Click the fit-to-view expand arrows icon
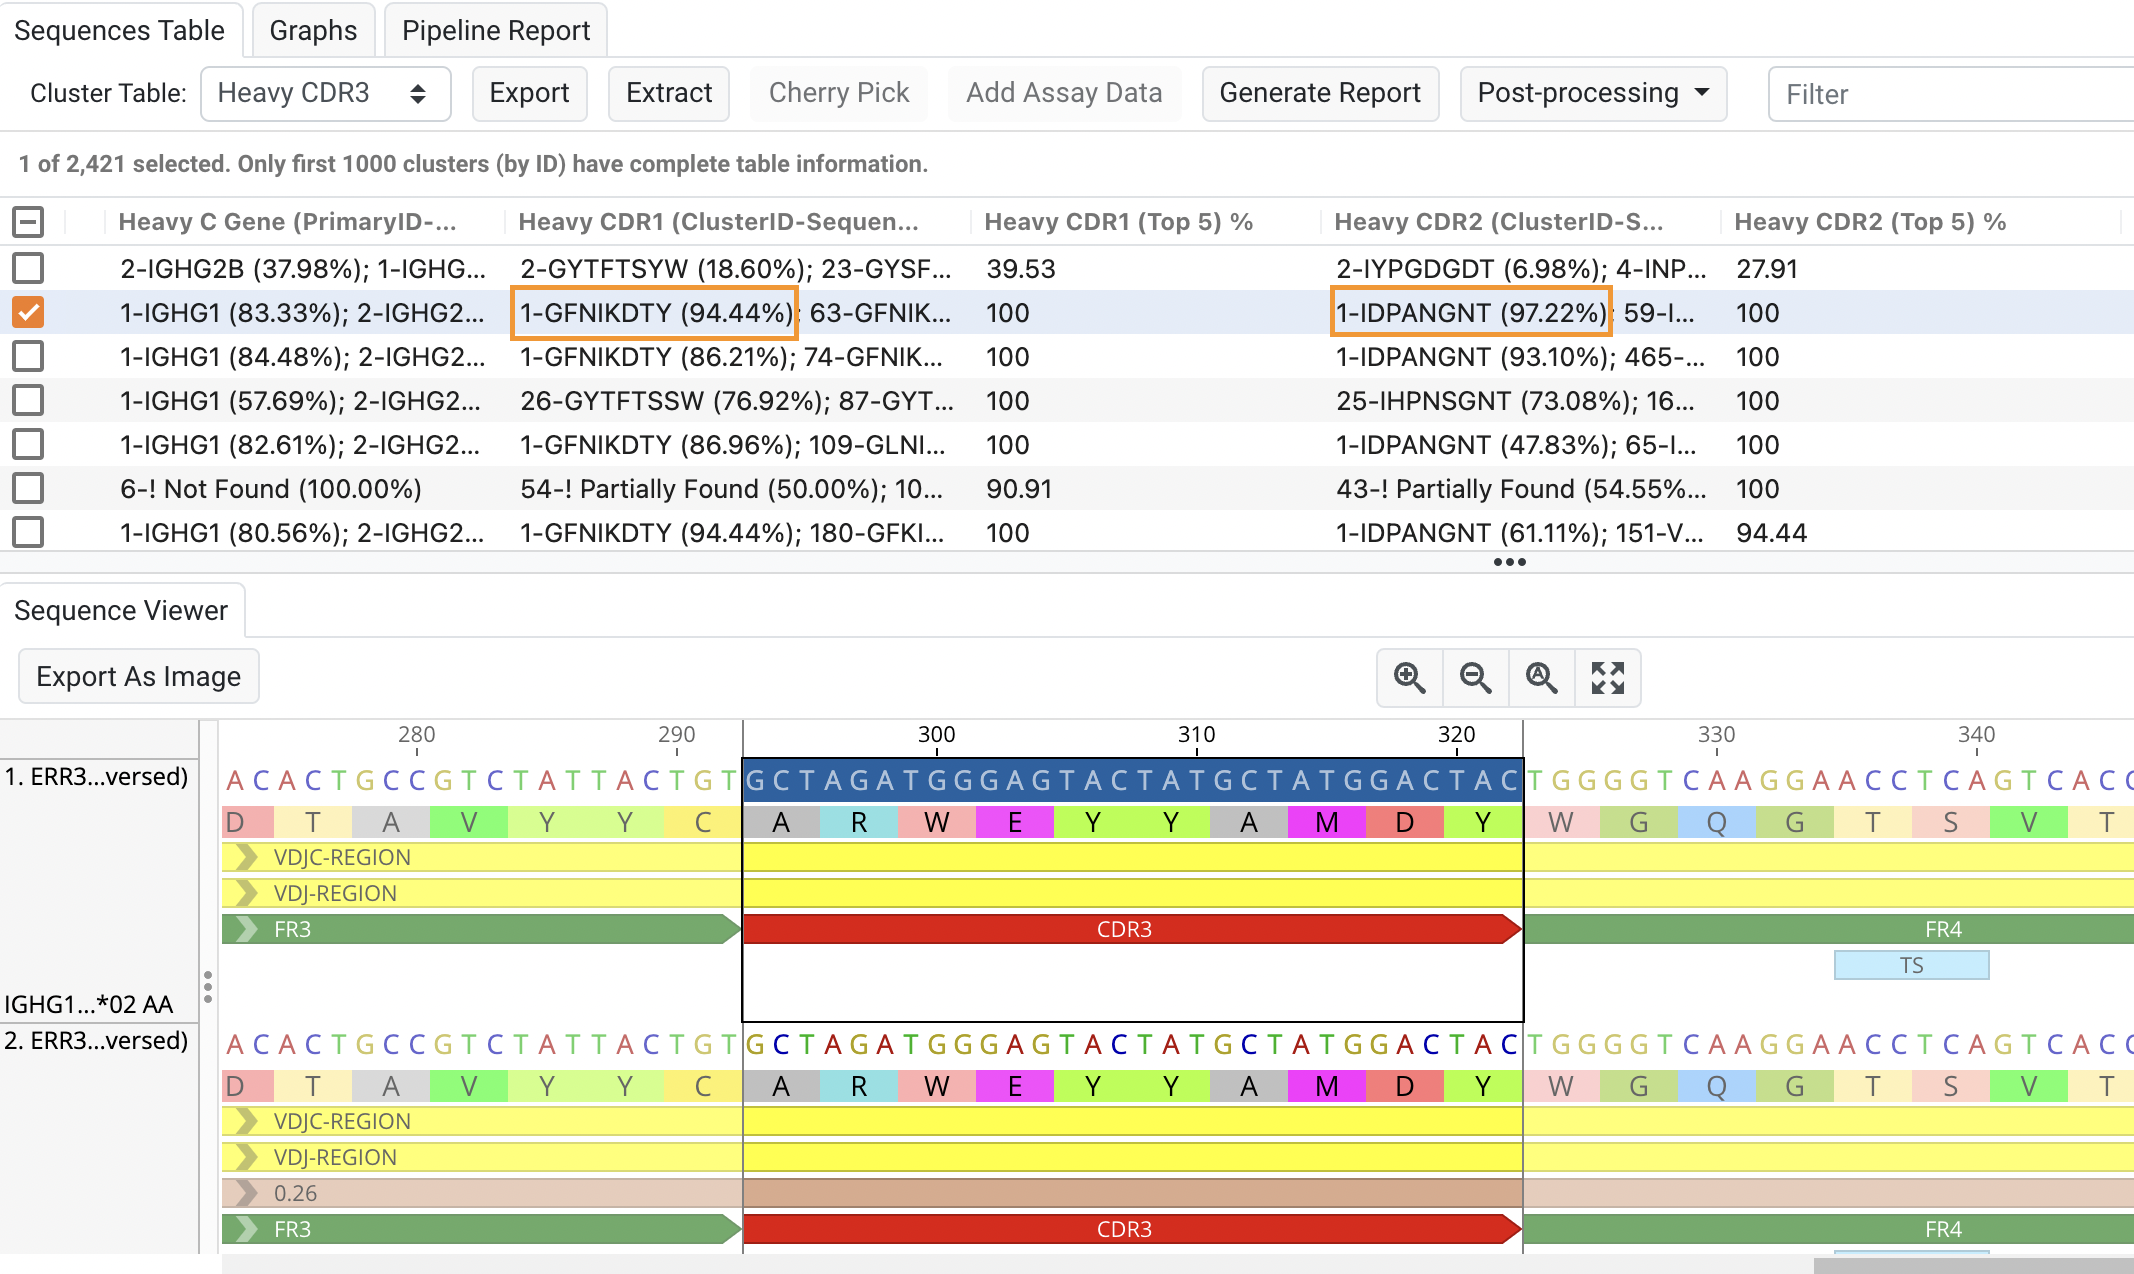 [1607, 678]
